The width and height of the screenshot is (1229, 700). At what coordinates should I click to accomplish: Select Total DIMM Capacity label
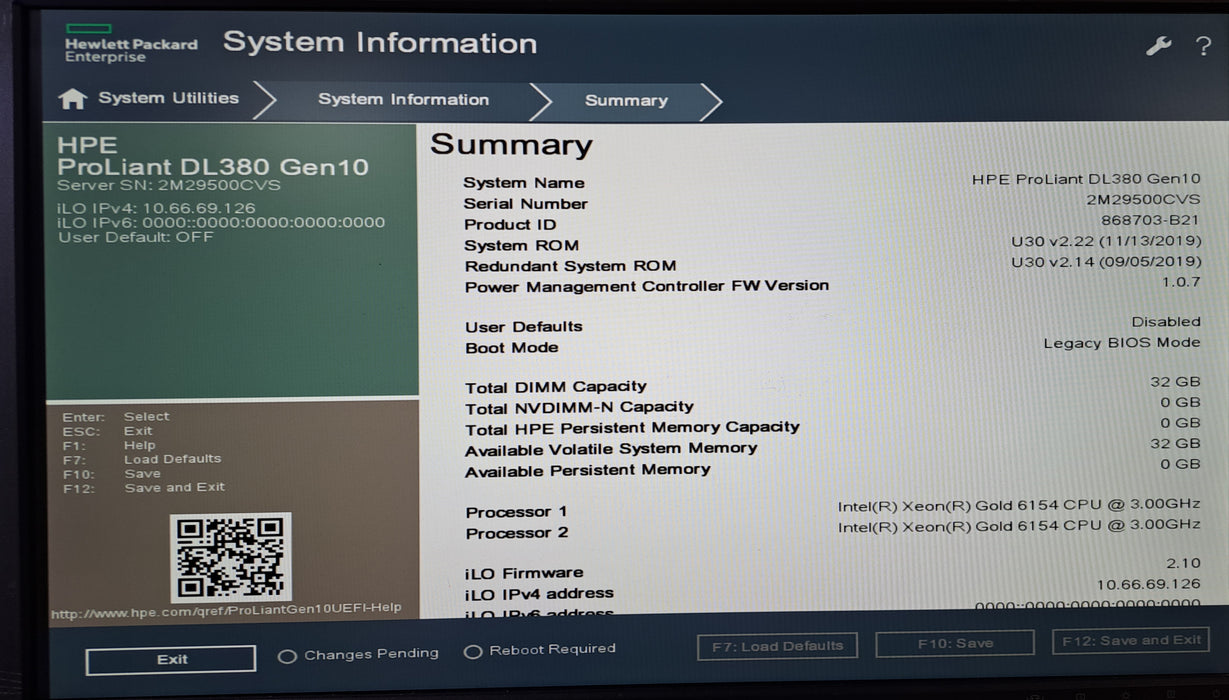click(556, 387)
